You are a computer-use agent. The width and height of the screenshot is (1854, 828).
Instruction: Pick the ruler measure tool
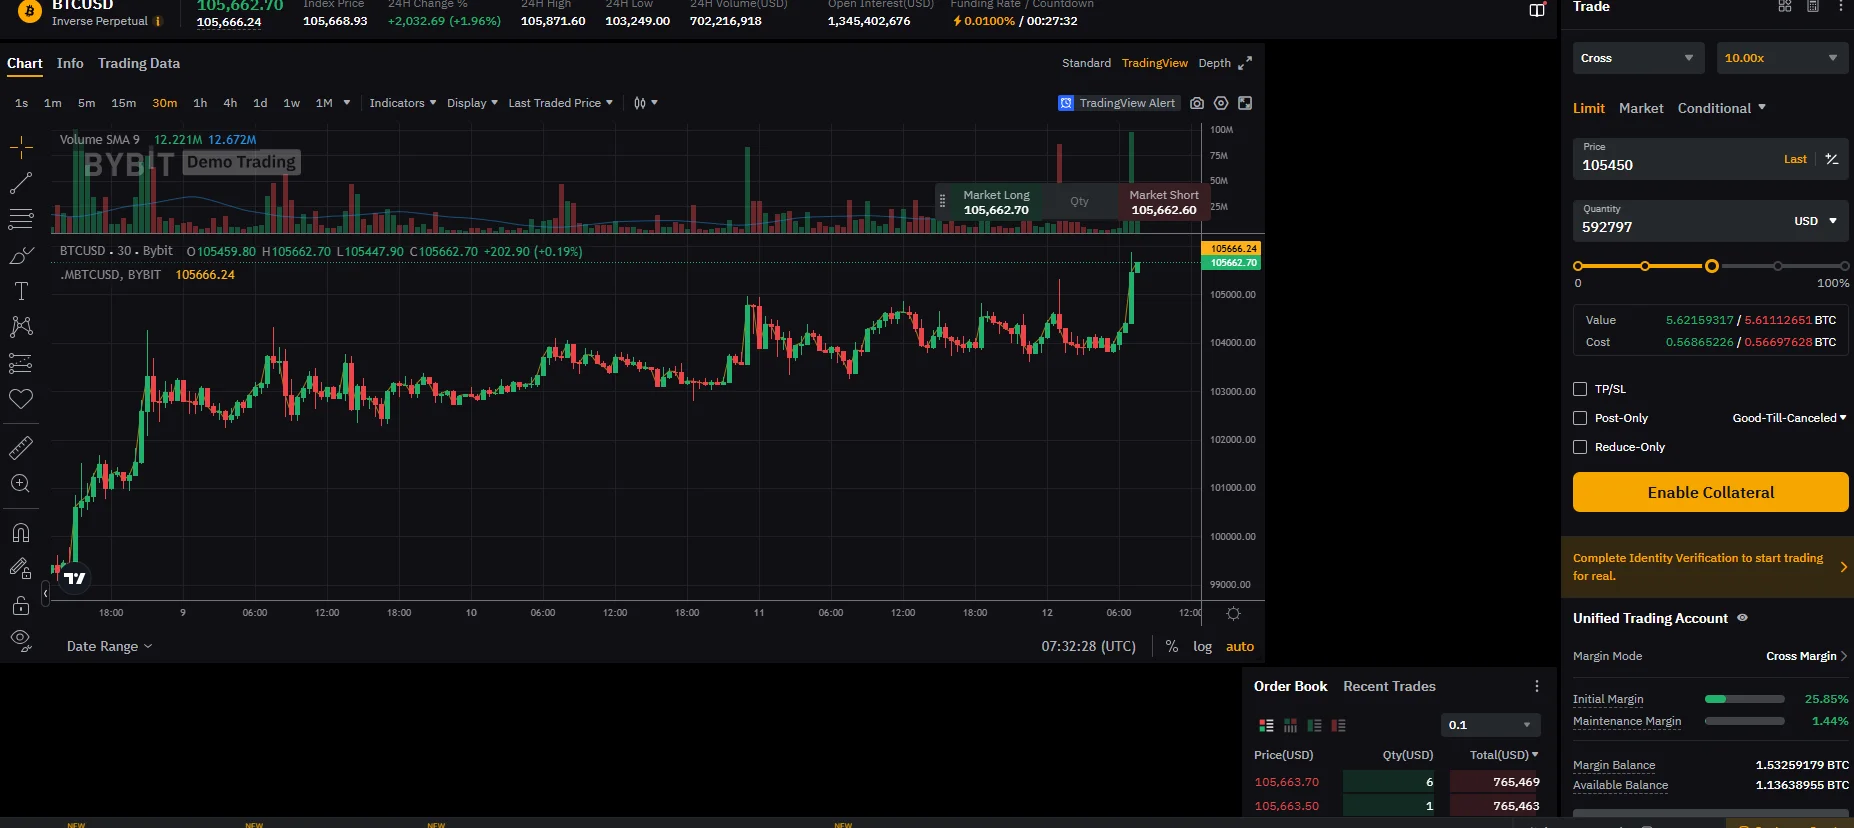21,448
